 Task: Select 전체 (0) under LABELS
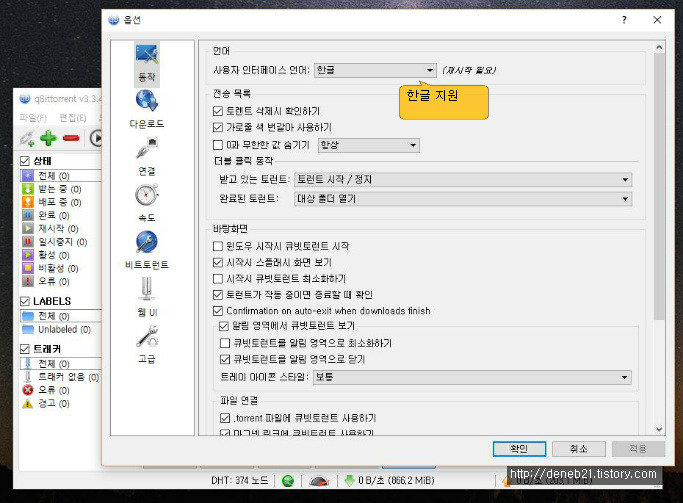coord(61,316)
